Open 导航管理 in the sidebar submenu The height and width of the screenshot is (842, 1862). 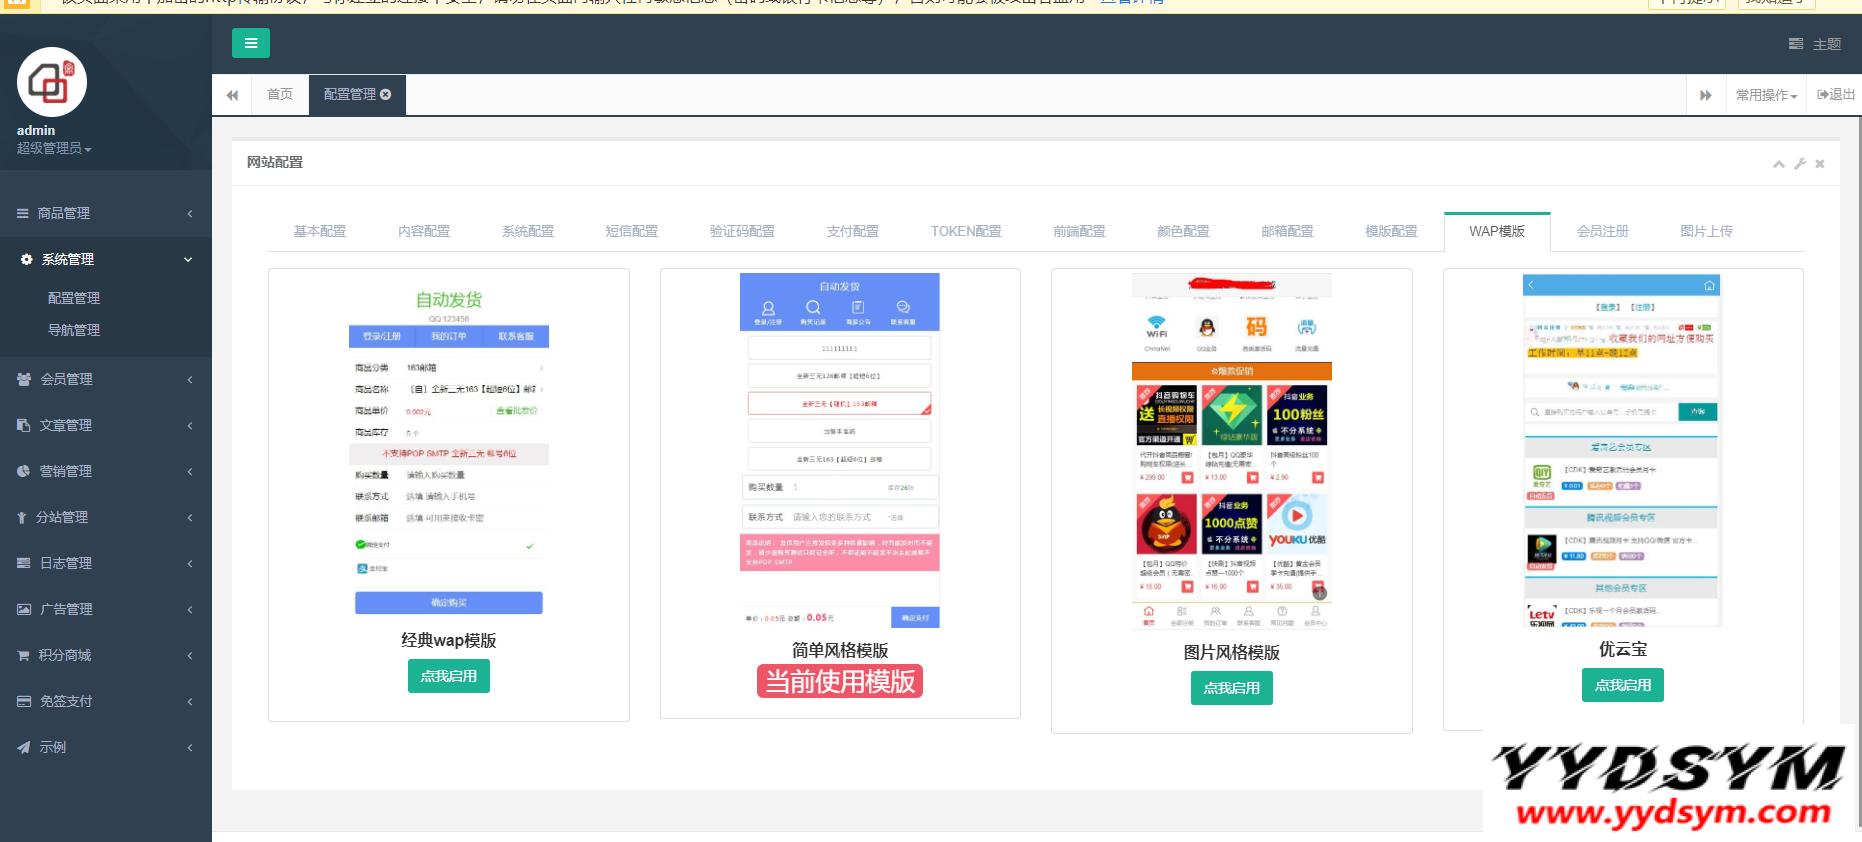(74, 330)
